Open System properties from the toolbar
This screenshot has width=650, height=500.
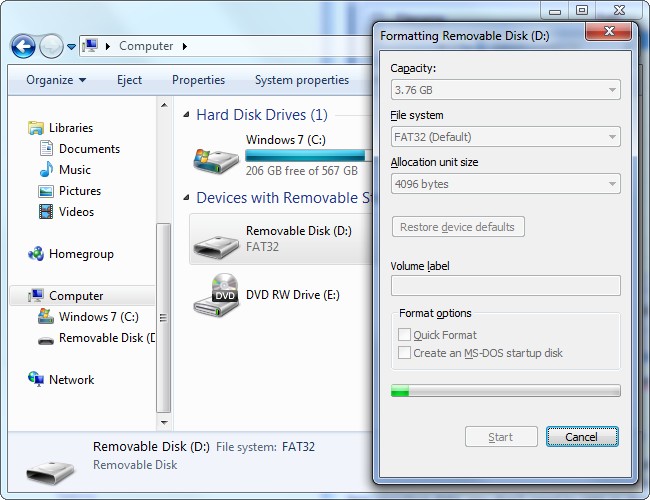tap(302, 80)
